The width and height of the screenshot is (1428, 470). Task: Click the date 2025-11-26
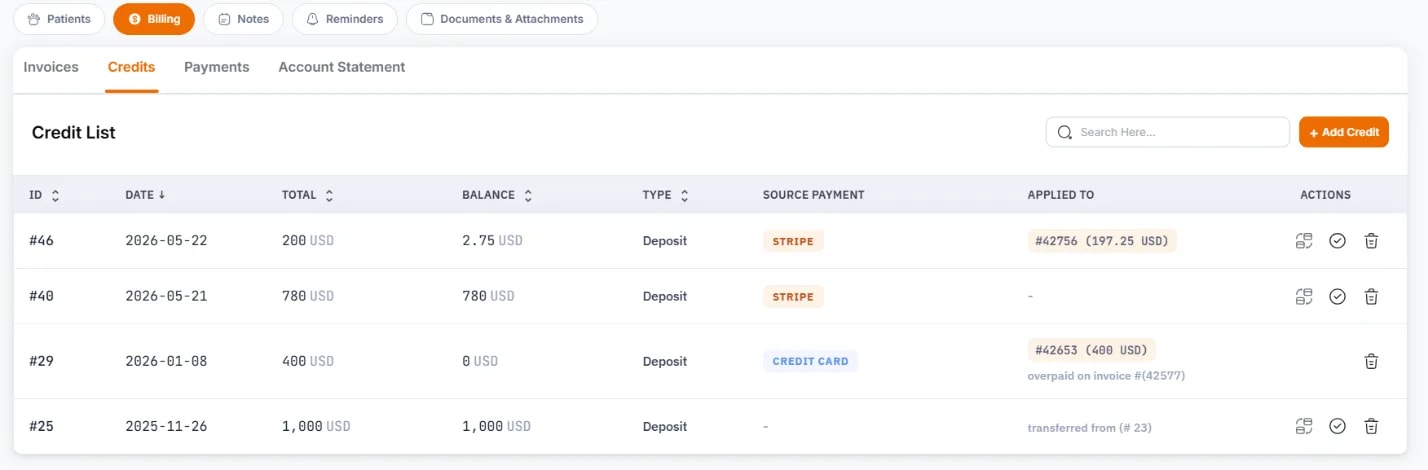[166, 426]
